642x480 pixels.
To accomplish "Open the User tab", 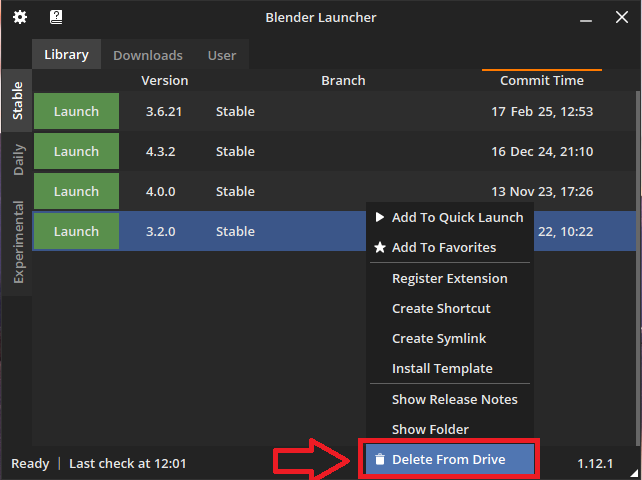I will pos(222,55).
